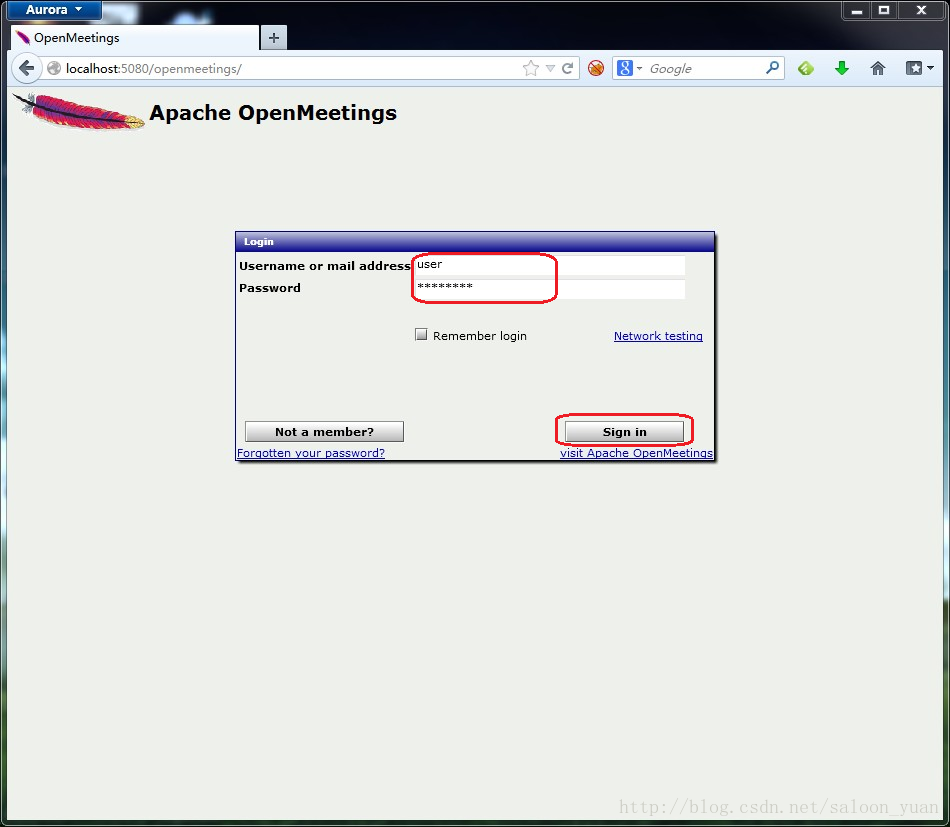Go back using the browser back arrow
This screenshot has width=950, height=827.
26,68
